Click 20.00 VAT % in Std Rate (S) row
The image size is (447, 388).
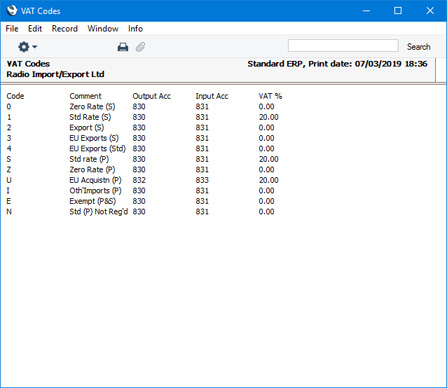click(269, 117)
